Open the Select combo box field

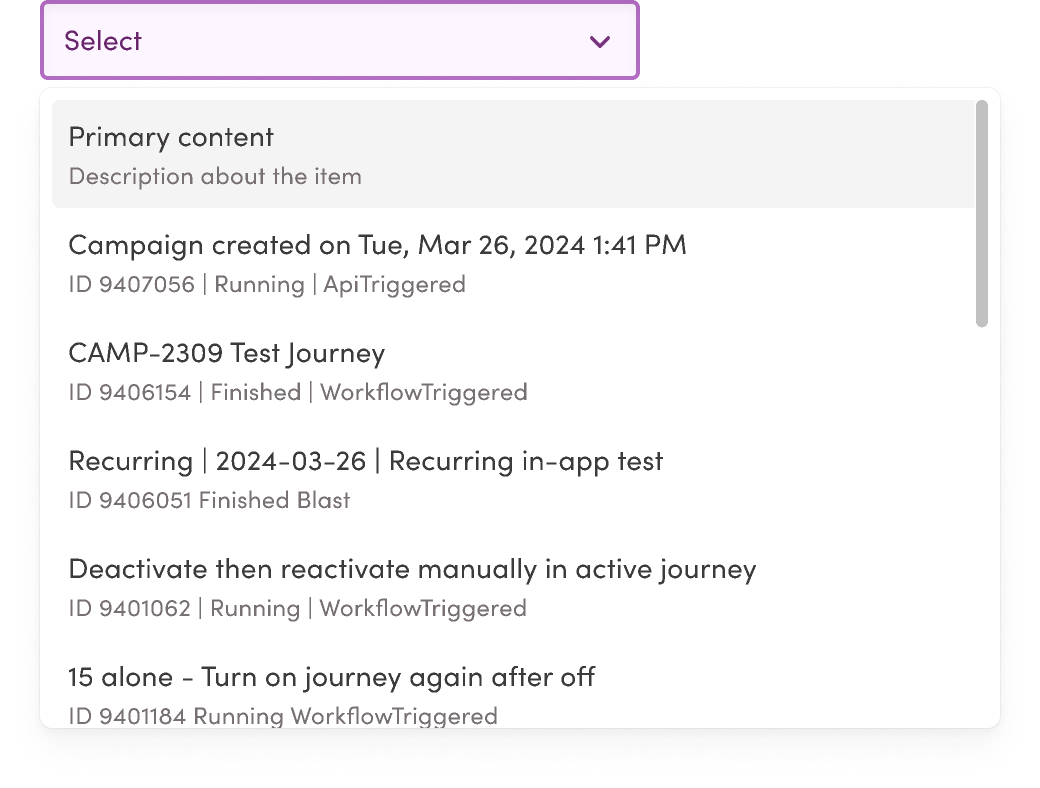tap(340, 41)
